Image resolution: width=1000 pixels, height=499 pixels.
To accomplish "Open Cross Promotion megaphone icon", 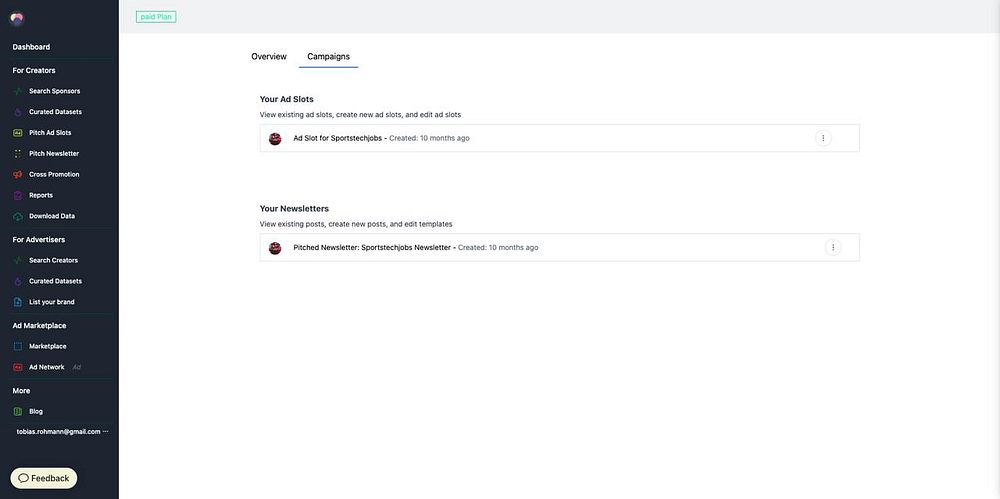I will pyautogui.click(x=18, y=175).
